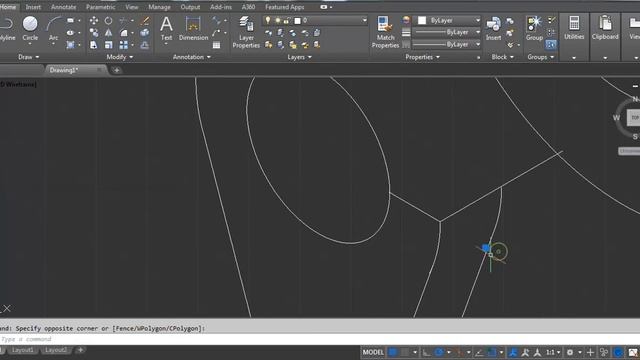This screenshot has width=640, height=360.
Task: Expand the Layers panel title
Action: pos(299,57)
